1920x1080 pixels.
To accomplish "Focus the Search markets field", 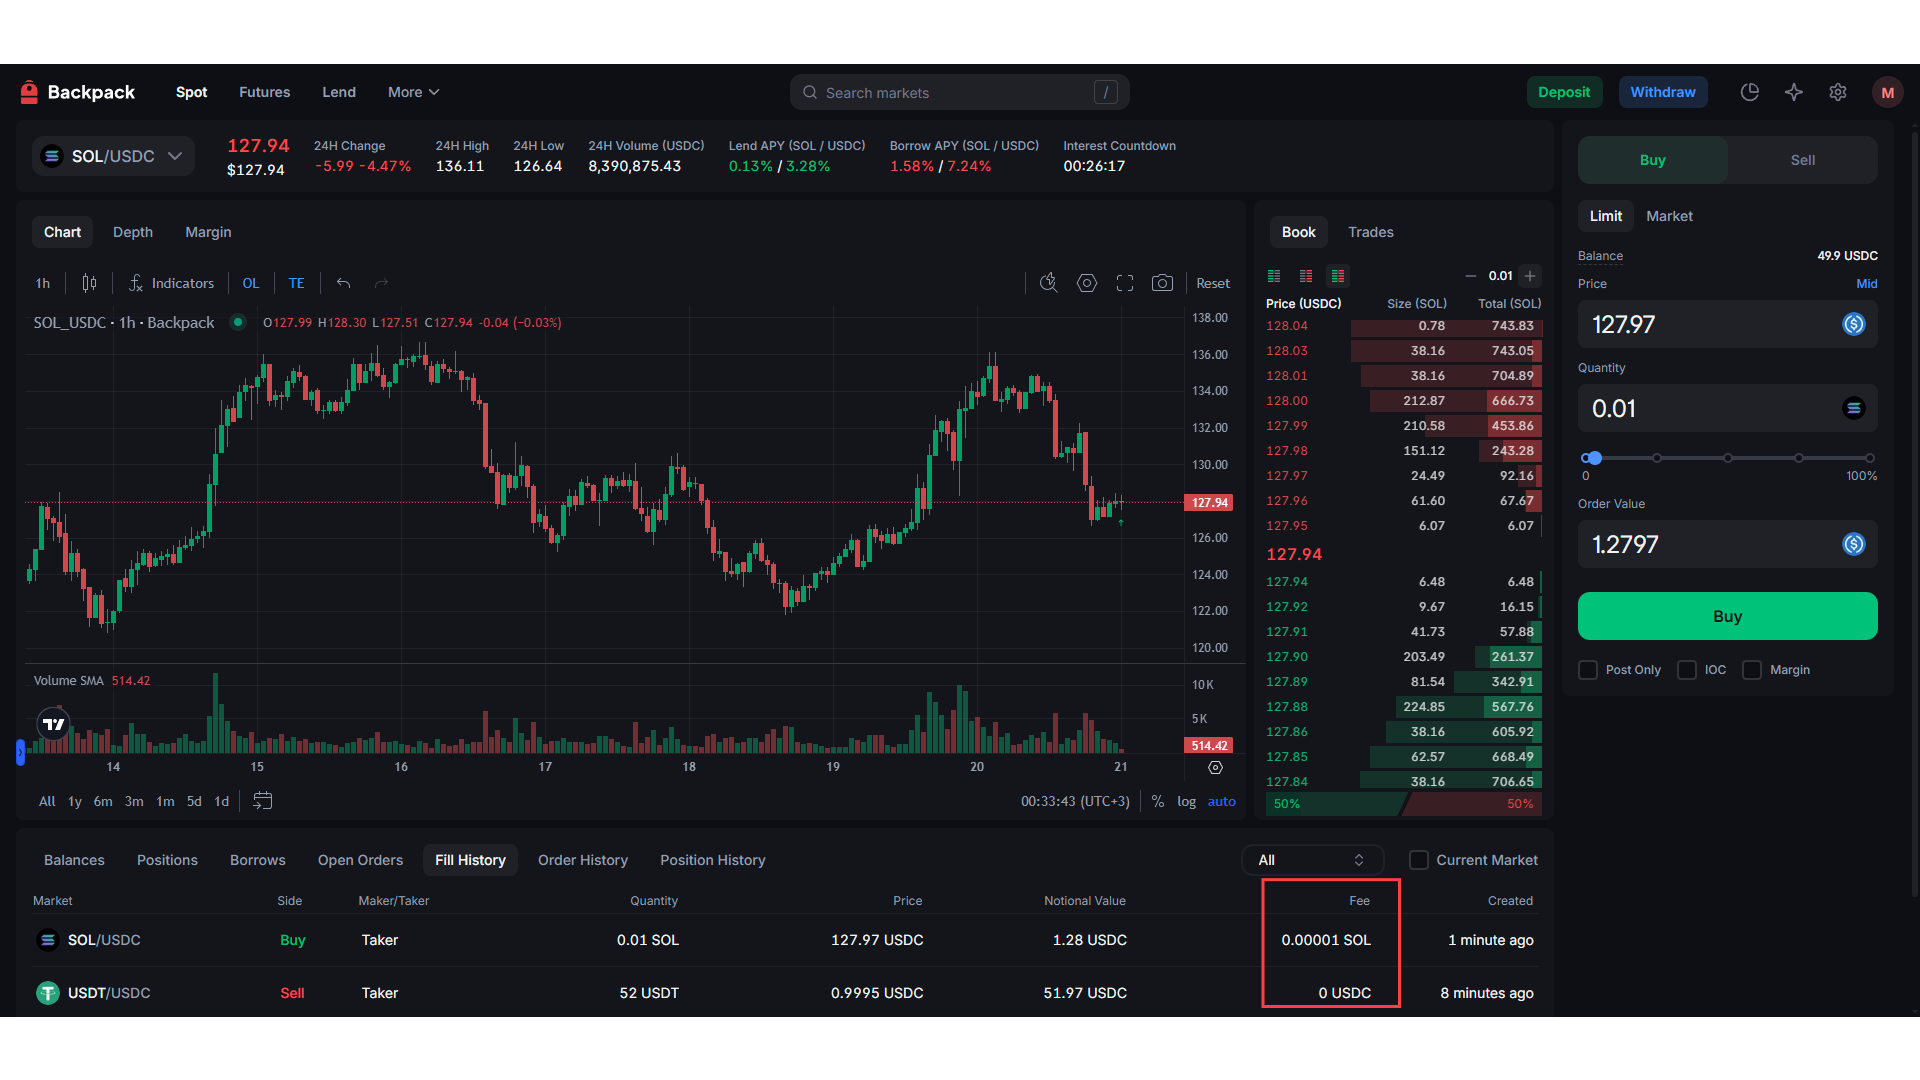I will (x=960, y=92).
